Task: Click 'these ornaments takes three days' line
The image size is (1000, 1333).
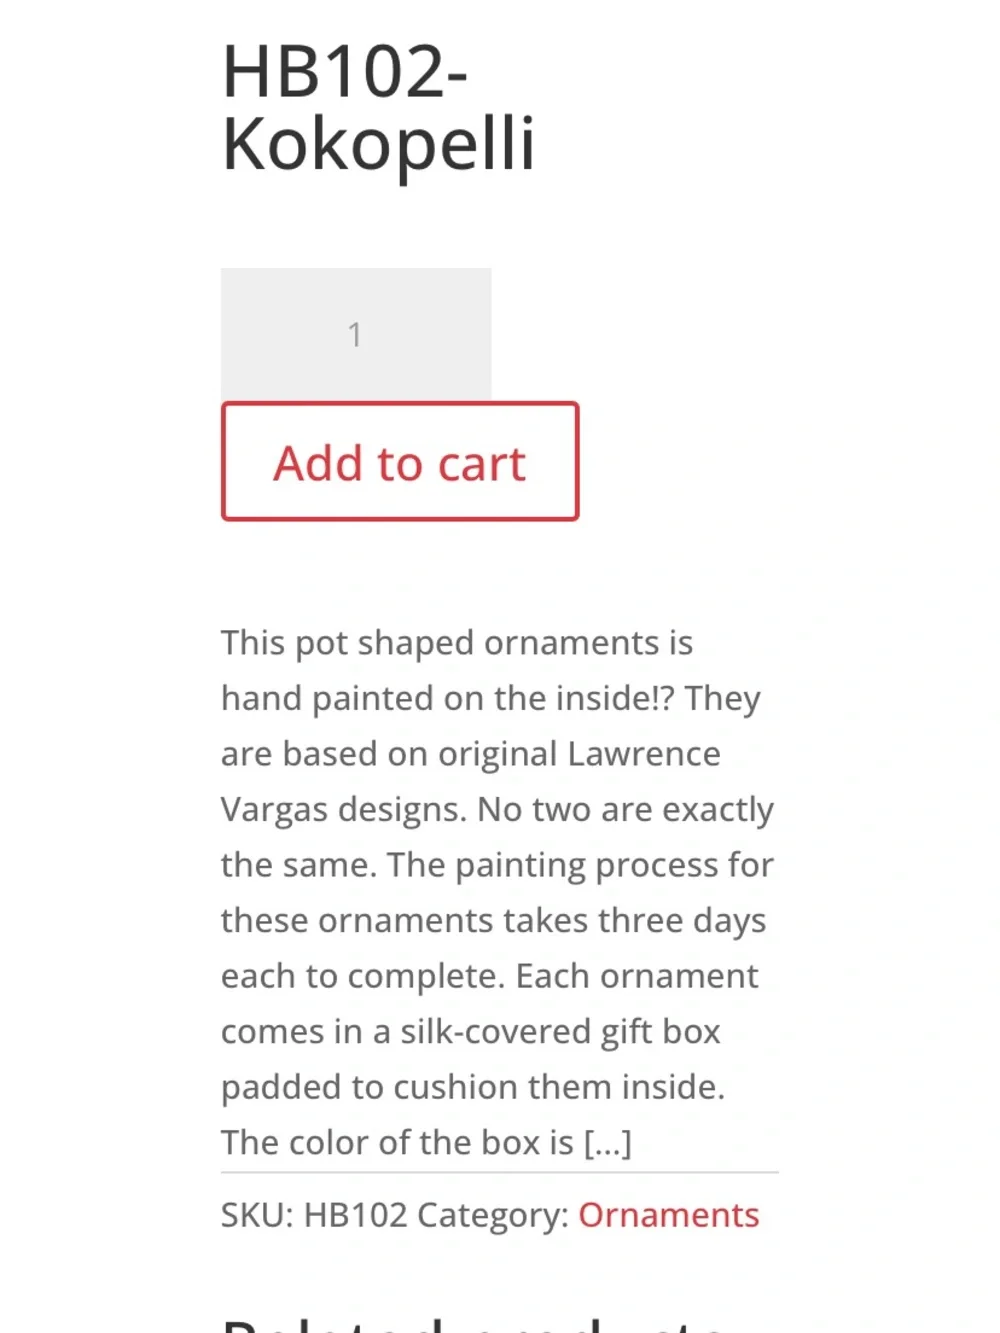Action: (x=494, y=920)
